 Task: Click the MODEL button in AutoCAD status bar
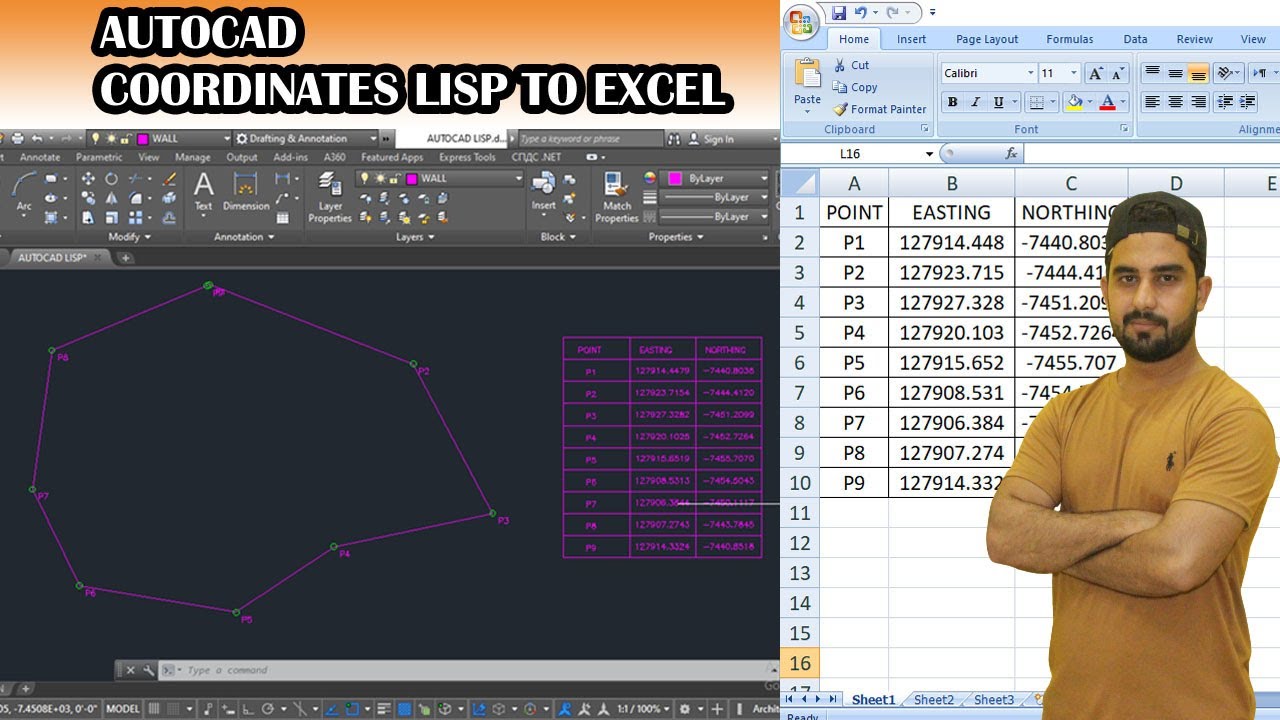[123, 709]
